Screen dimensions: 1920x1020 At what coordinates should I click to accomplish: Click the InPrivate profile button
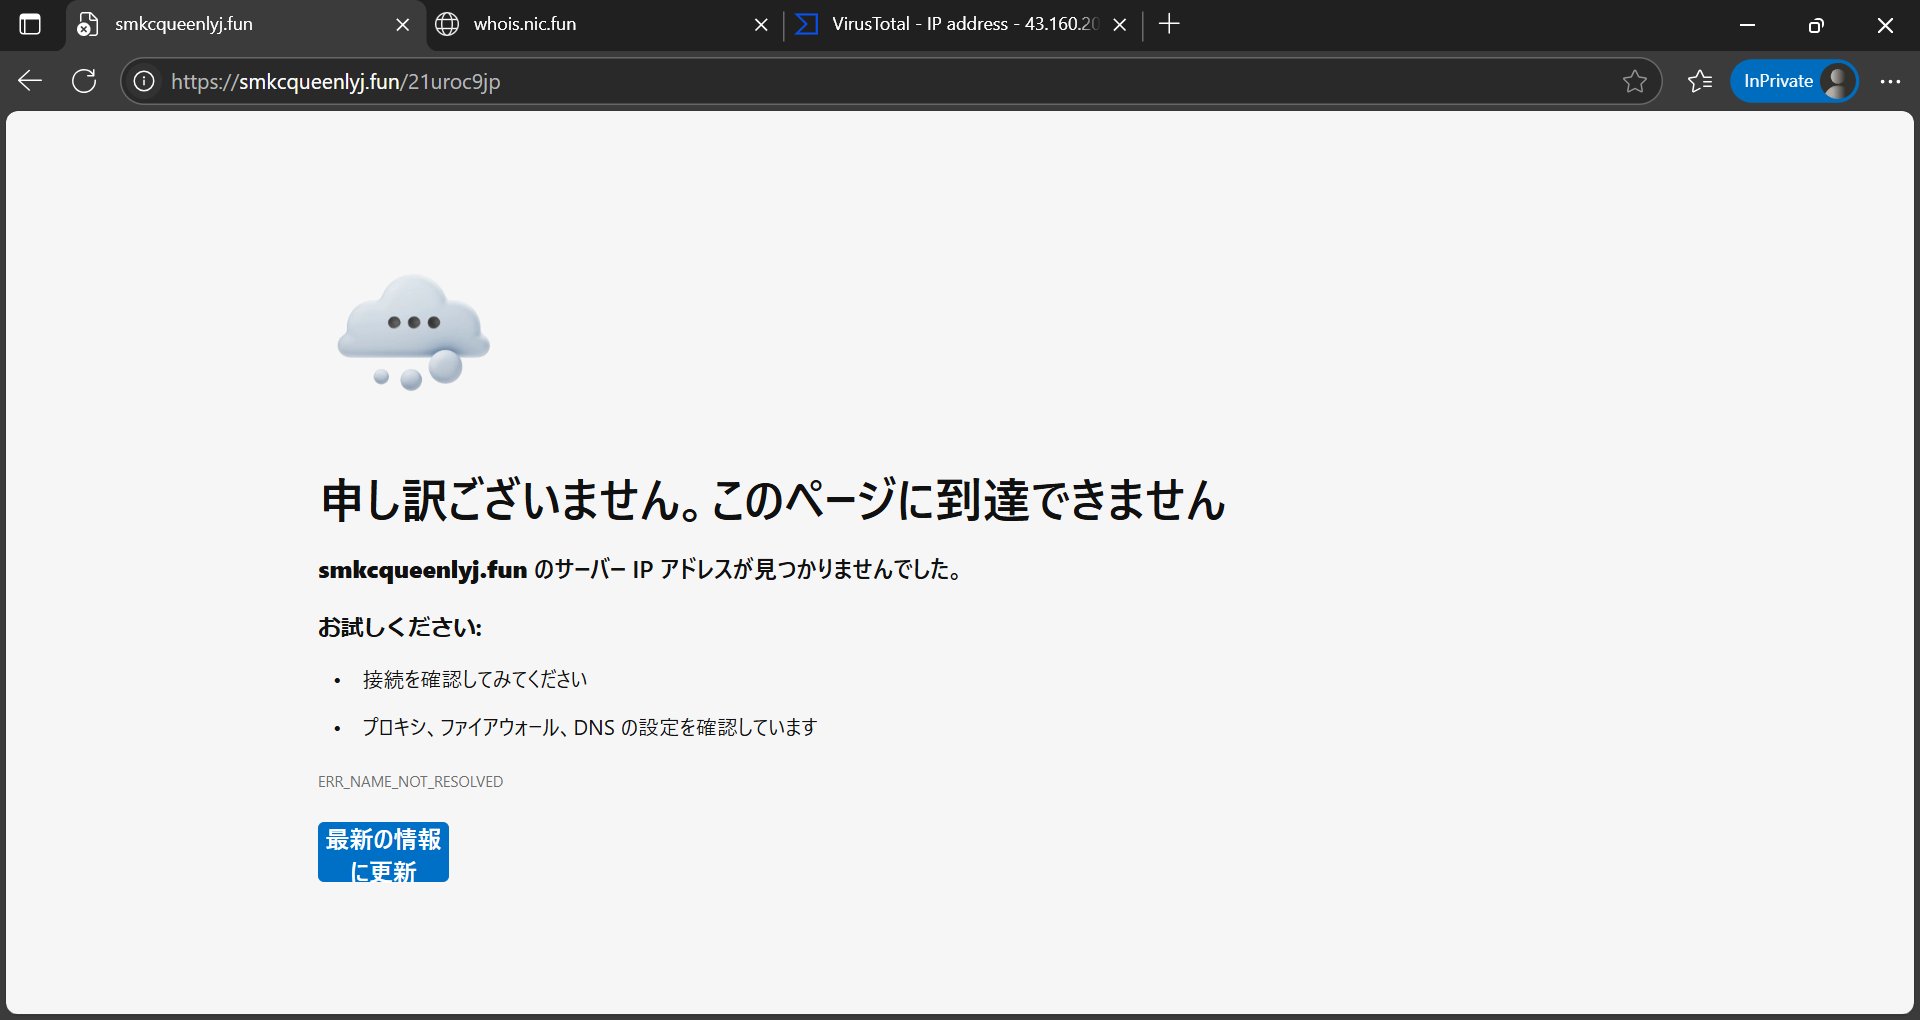coord(1795,81)
